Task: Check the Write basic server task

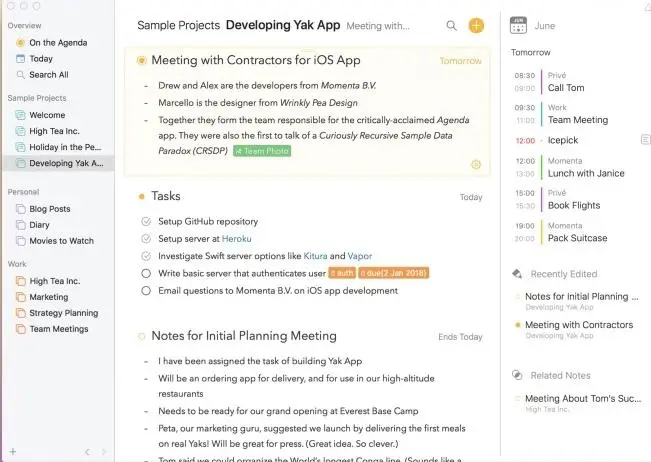Action: [x=146, y=273]
